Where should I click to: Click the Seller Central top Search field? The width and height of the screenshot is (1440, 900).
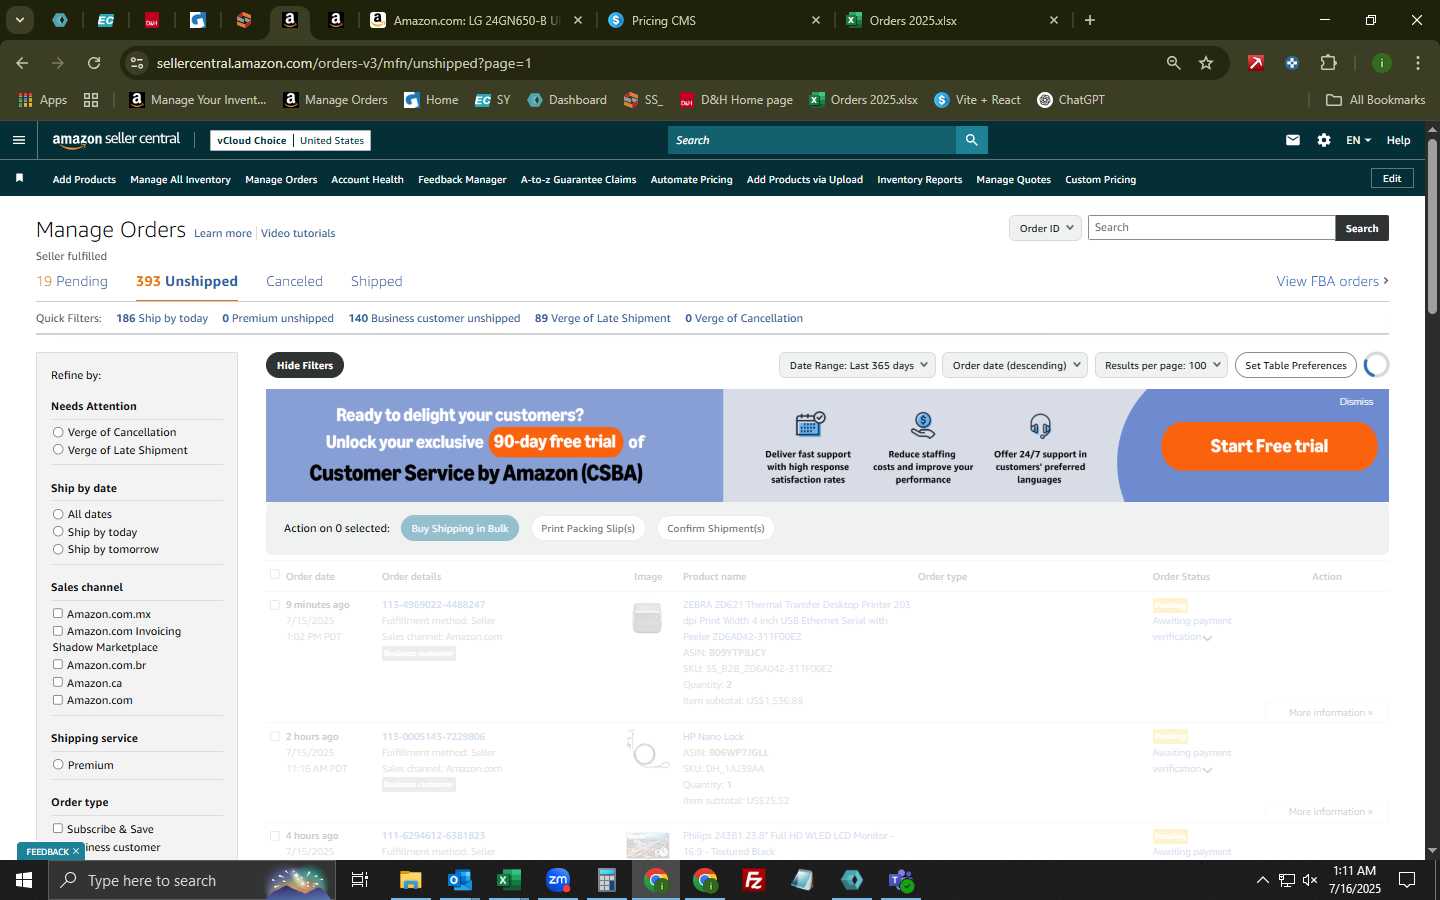tap(811, 140)
